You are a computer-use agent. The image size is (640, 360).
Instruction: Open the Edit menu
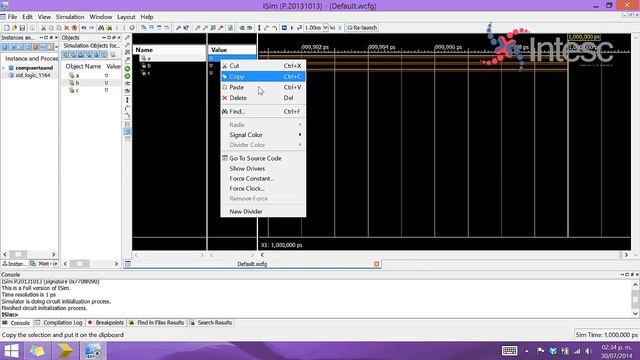[x=27, y=17]
